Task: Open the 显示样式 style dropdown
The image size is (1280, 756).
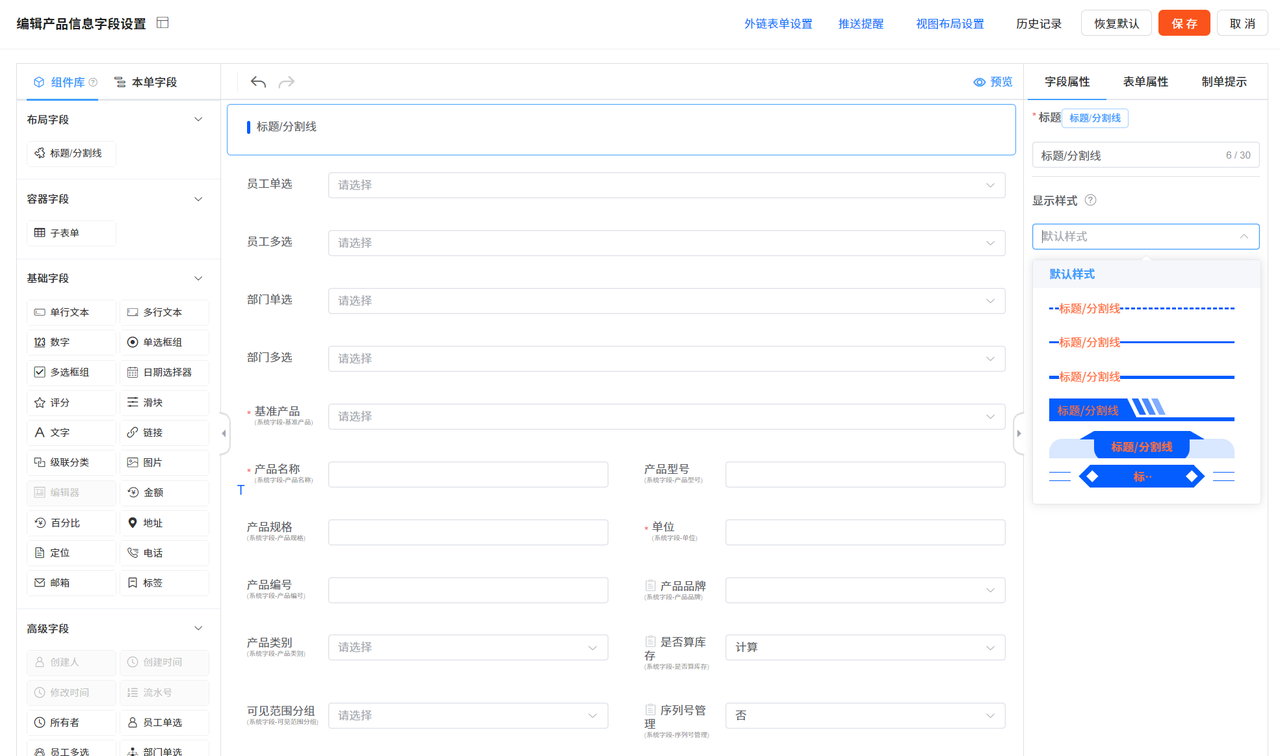Action: [x=1145, y=236]
